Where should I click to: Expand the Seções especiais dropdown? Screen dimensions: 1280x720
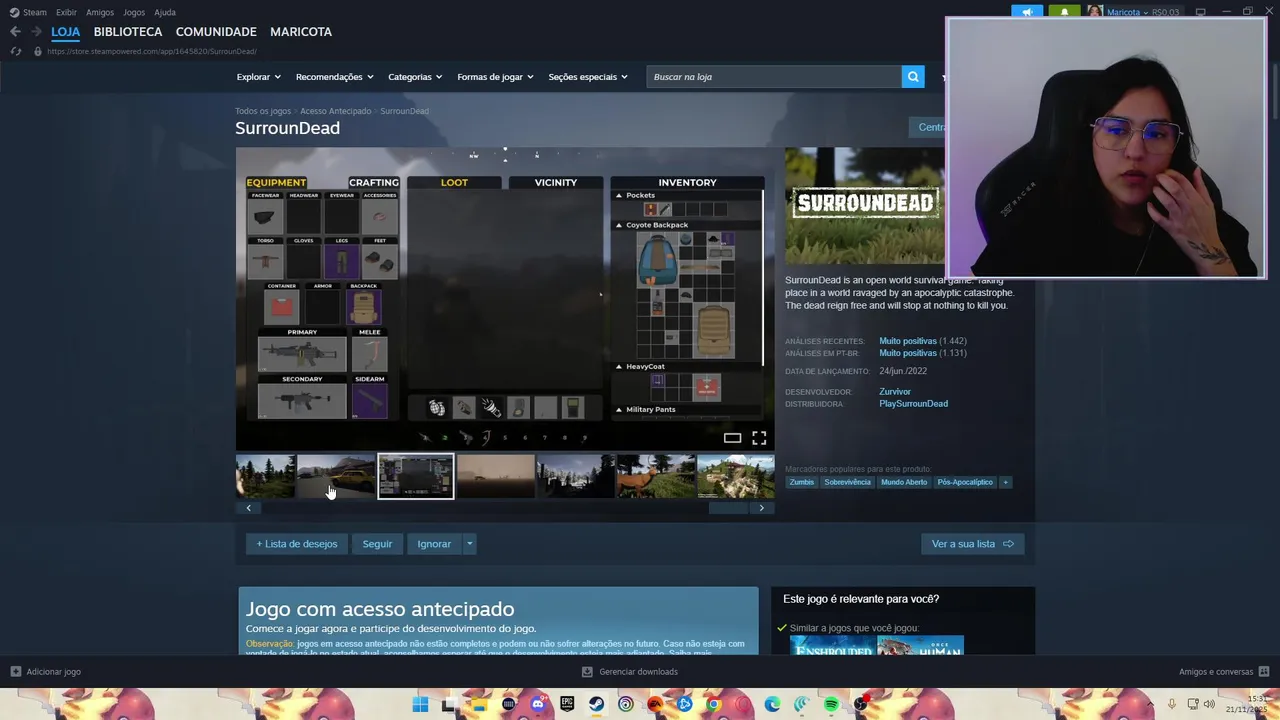pyautogui.click(x=588, y=77)
